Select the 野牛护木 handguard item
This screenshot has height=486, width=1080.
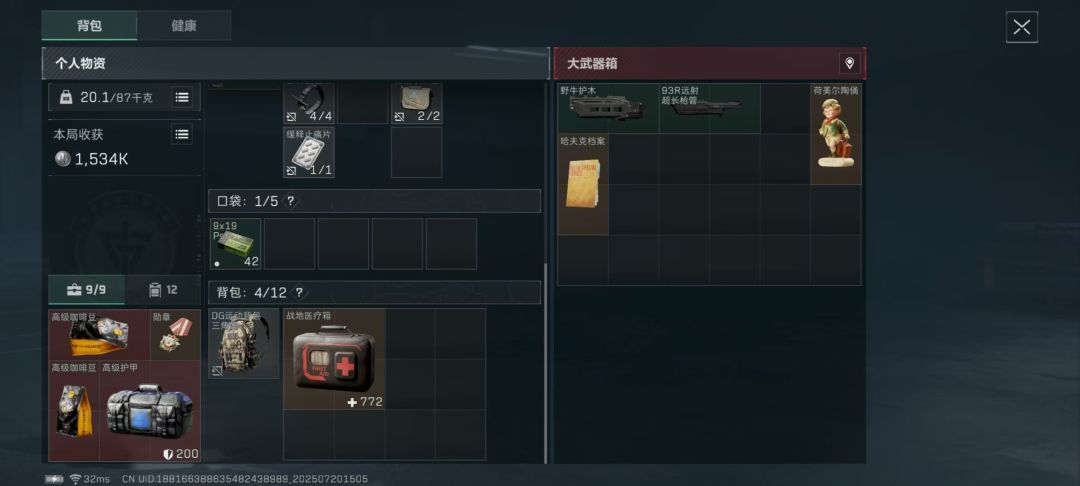point(608,109)
